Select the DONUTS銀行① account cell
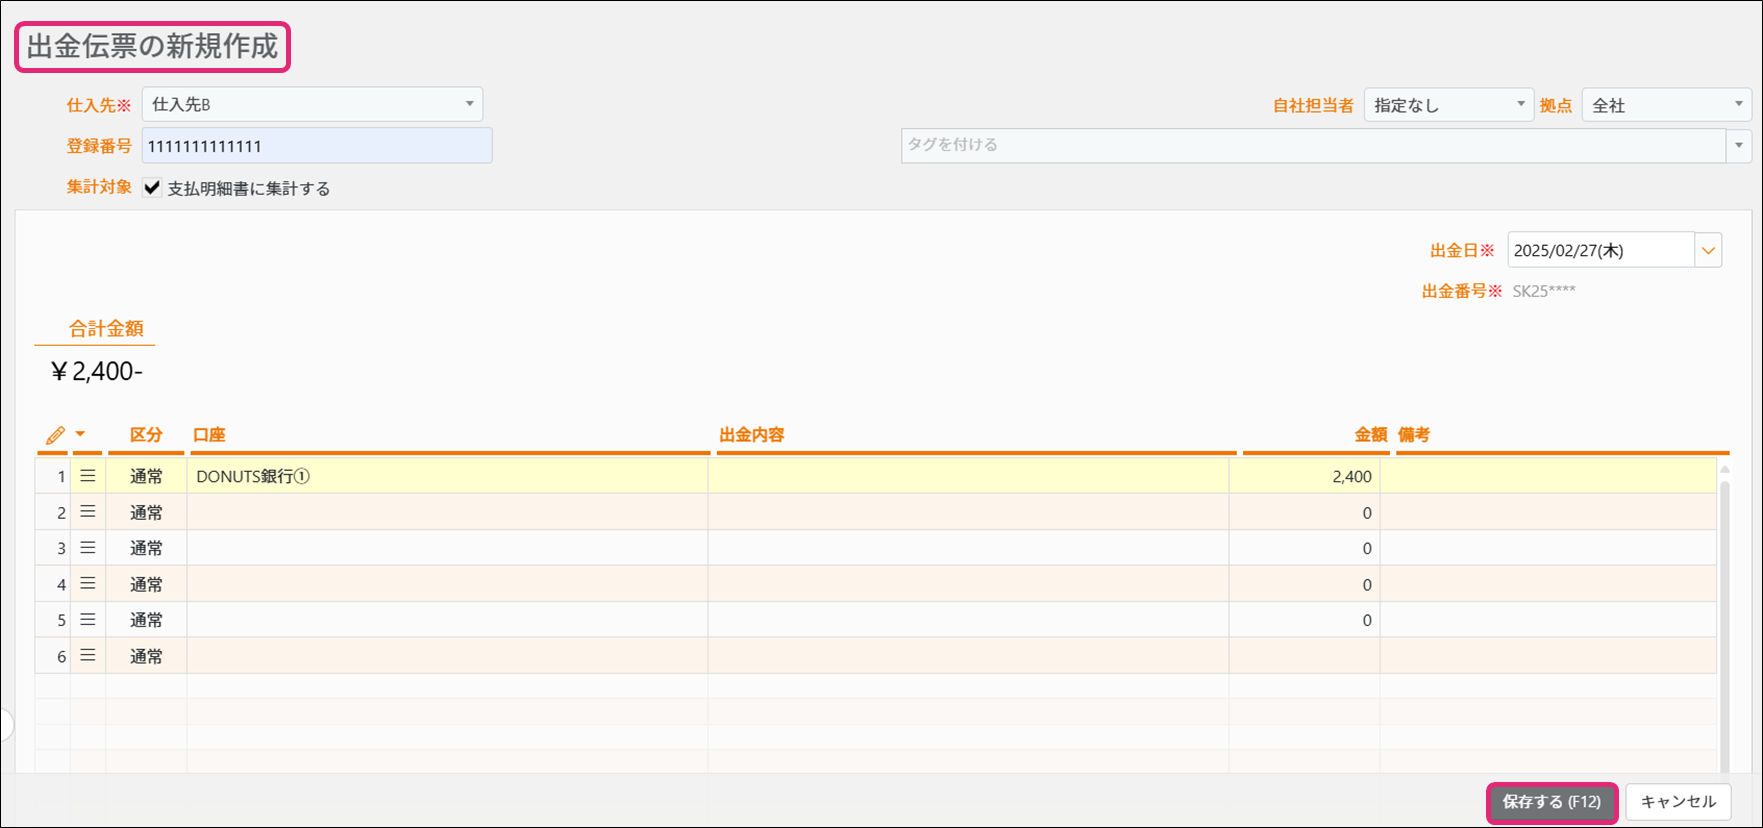Image resolution: width=1763 pixels, height=828 pixels. [x=447, y=476]
